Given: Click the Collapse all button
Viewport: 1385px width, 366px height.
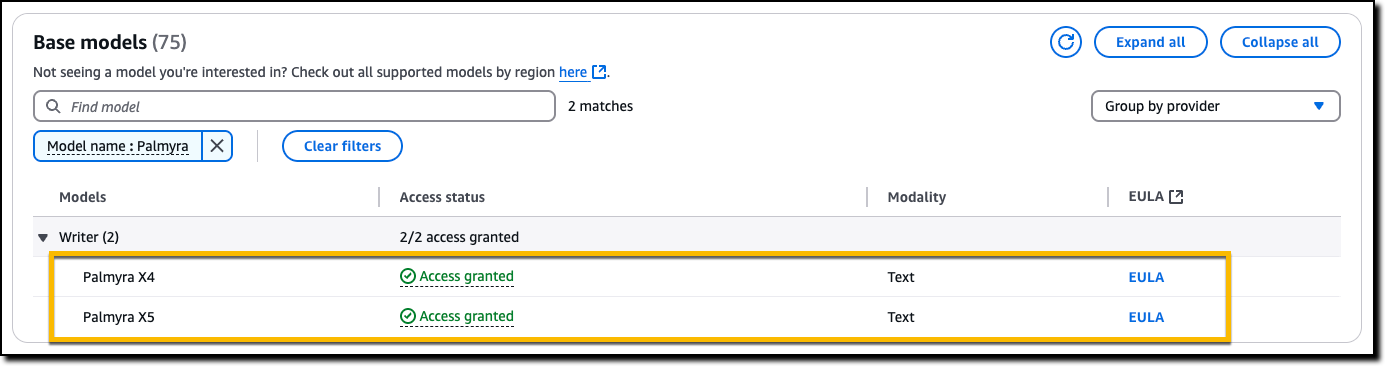Looking at the screenshot, I should click(x=1280, y=42).
